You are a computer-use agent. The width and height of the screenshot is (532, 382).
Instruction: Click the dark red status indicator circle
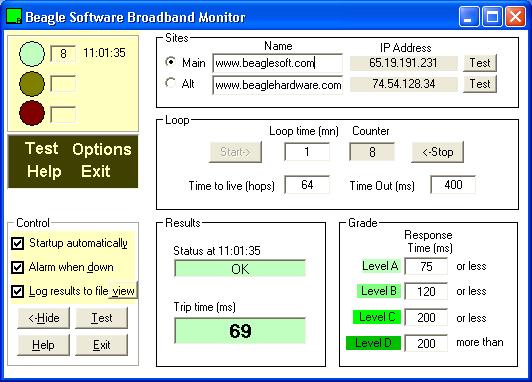coord(32,113)
